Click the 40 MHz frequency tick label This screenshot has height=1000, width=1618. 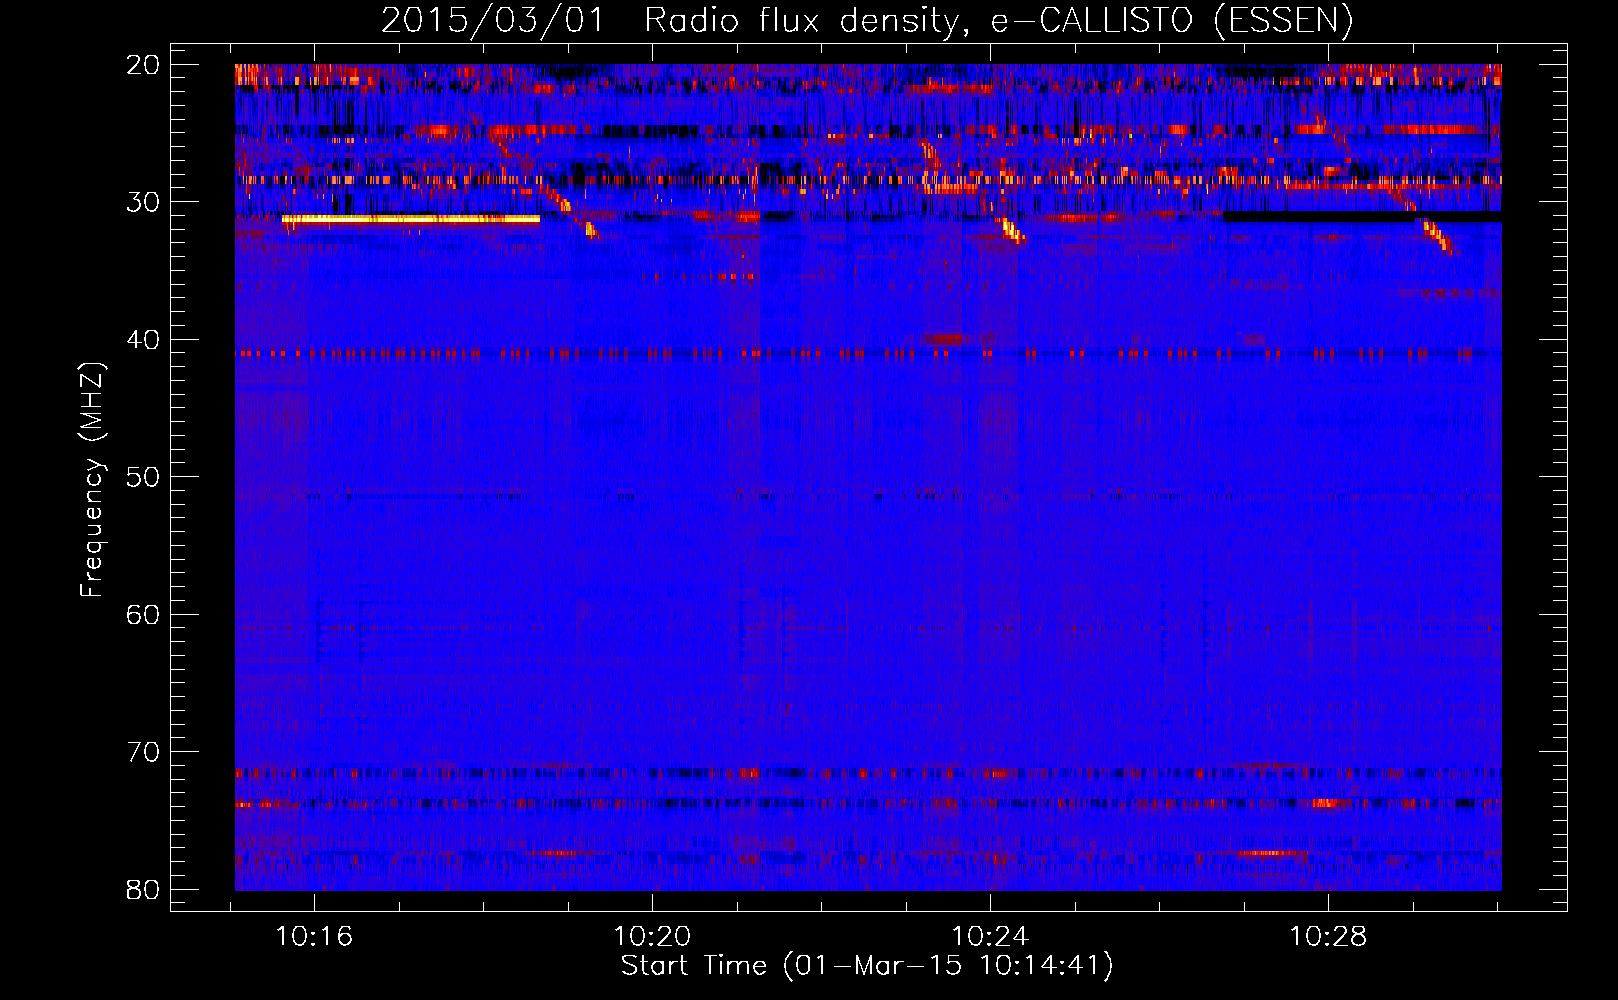tap(143, 340)
